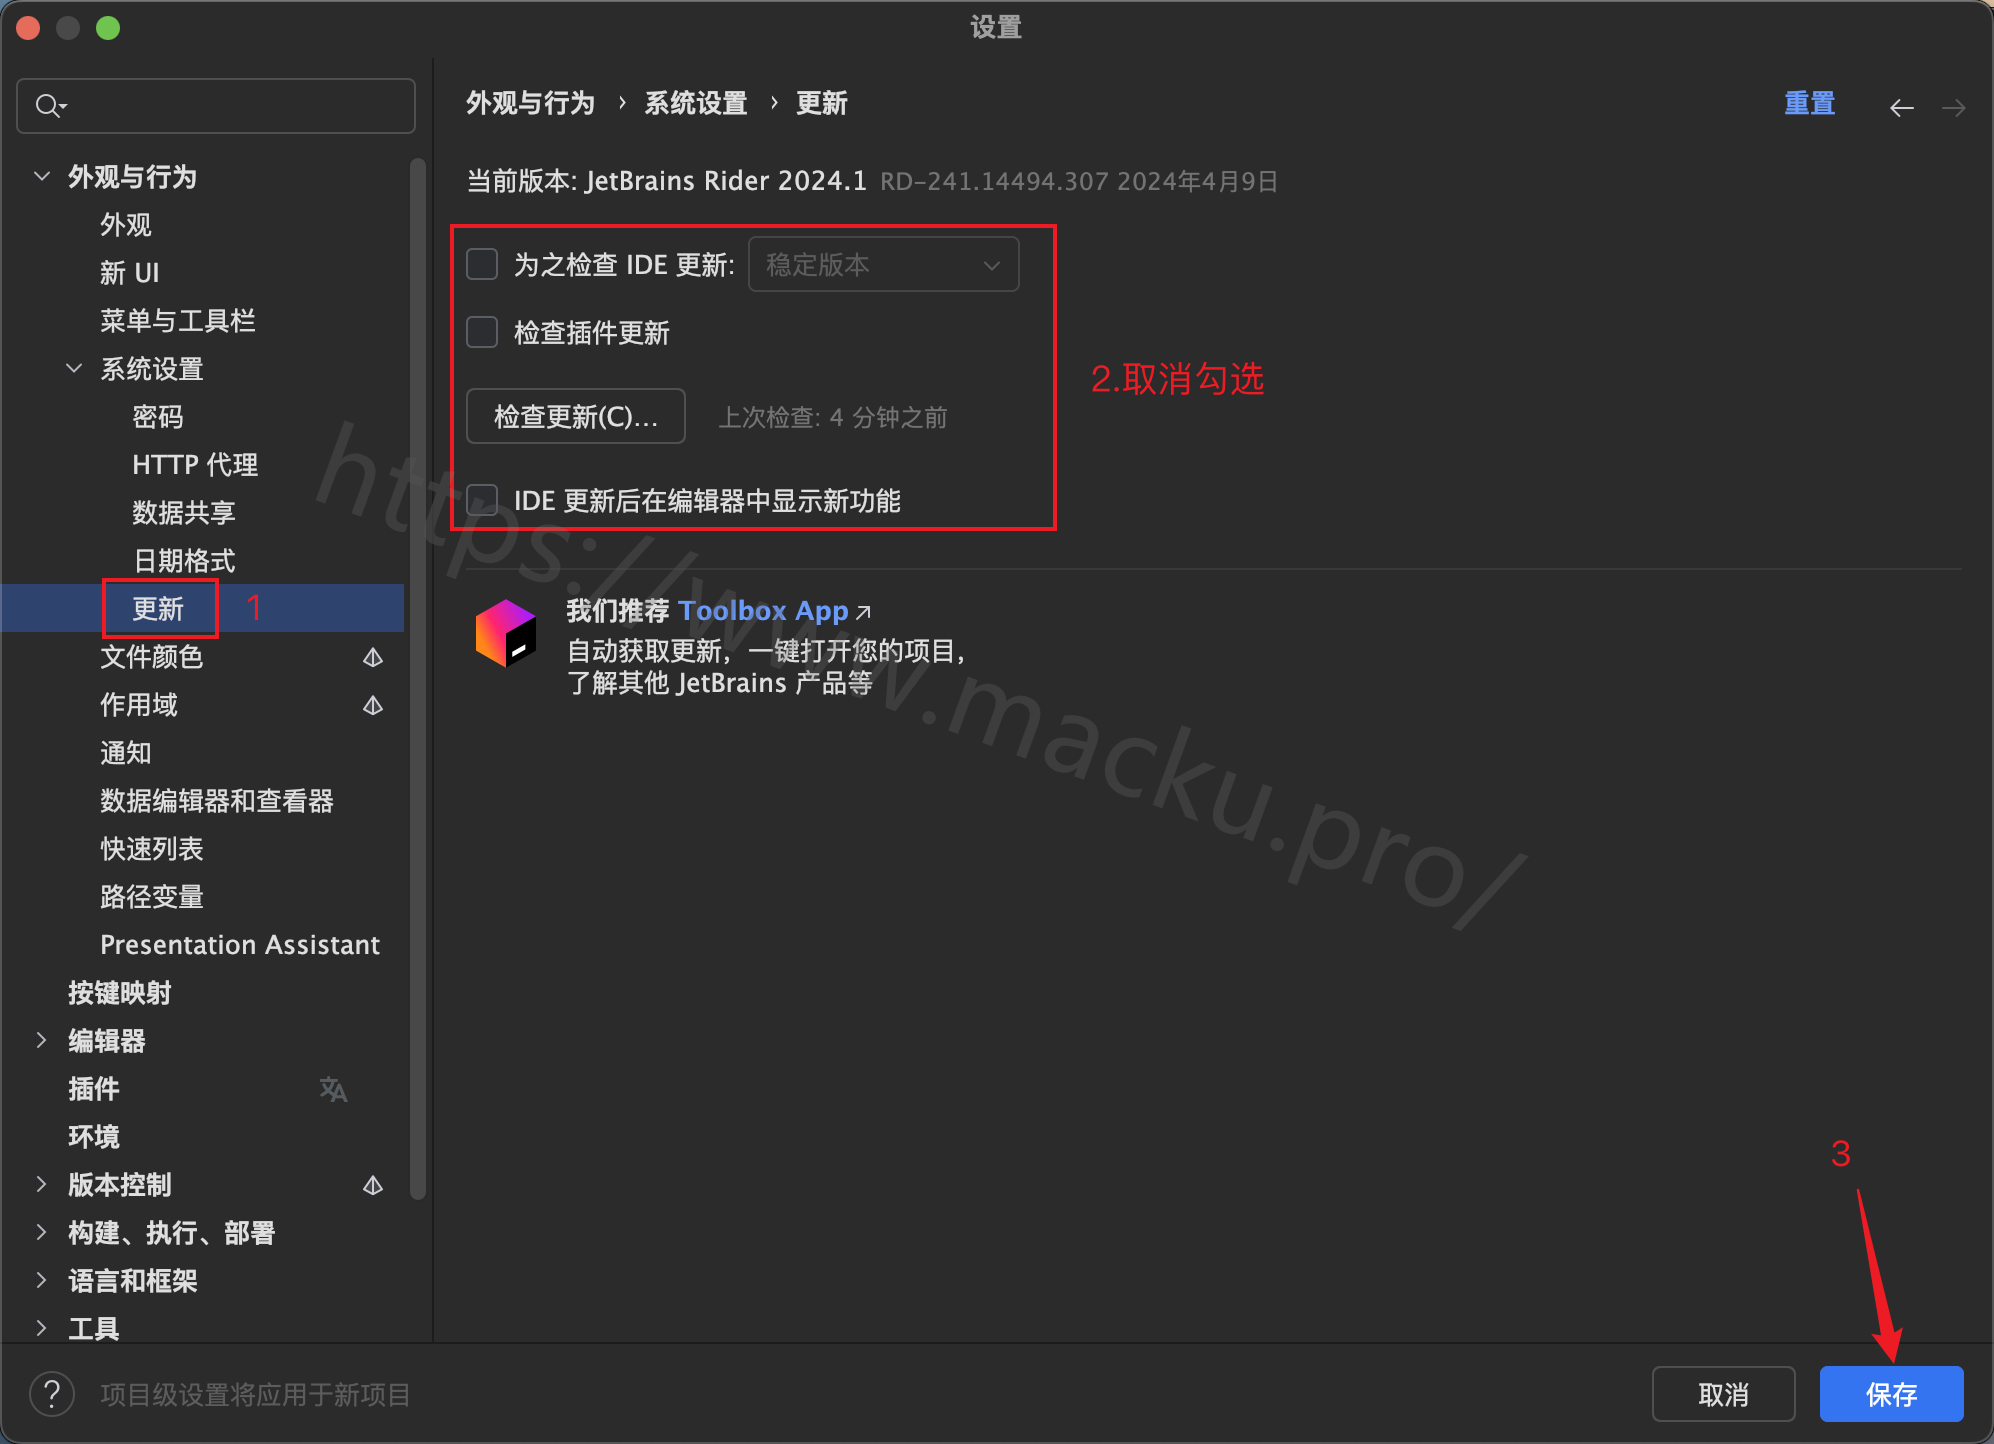
Task: Click the project-level icon beside 作用域
Action: (373, 705)
